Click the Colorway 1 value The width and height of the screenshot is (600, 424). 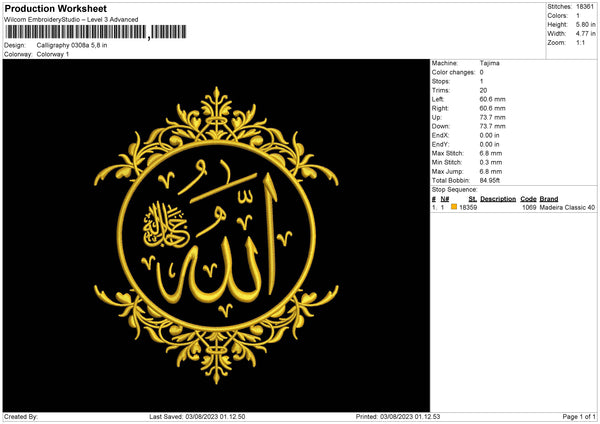point(53,54)
